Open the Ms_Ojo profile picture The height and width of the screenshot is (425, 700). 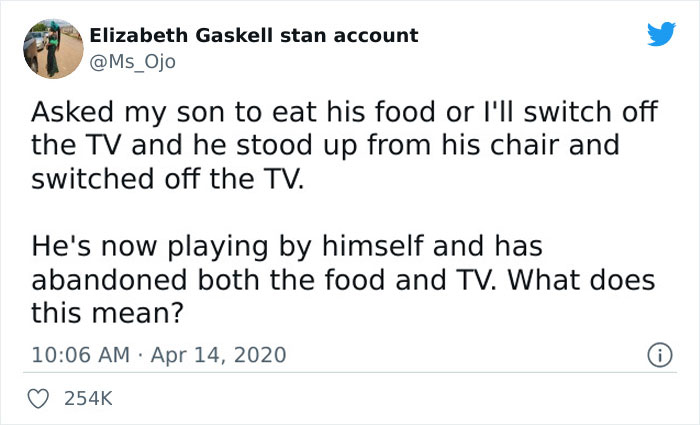coord(51,47)
